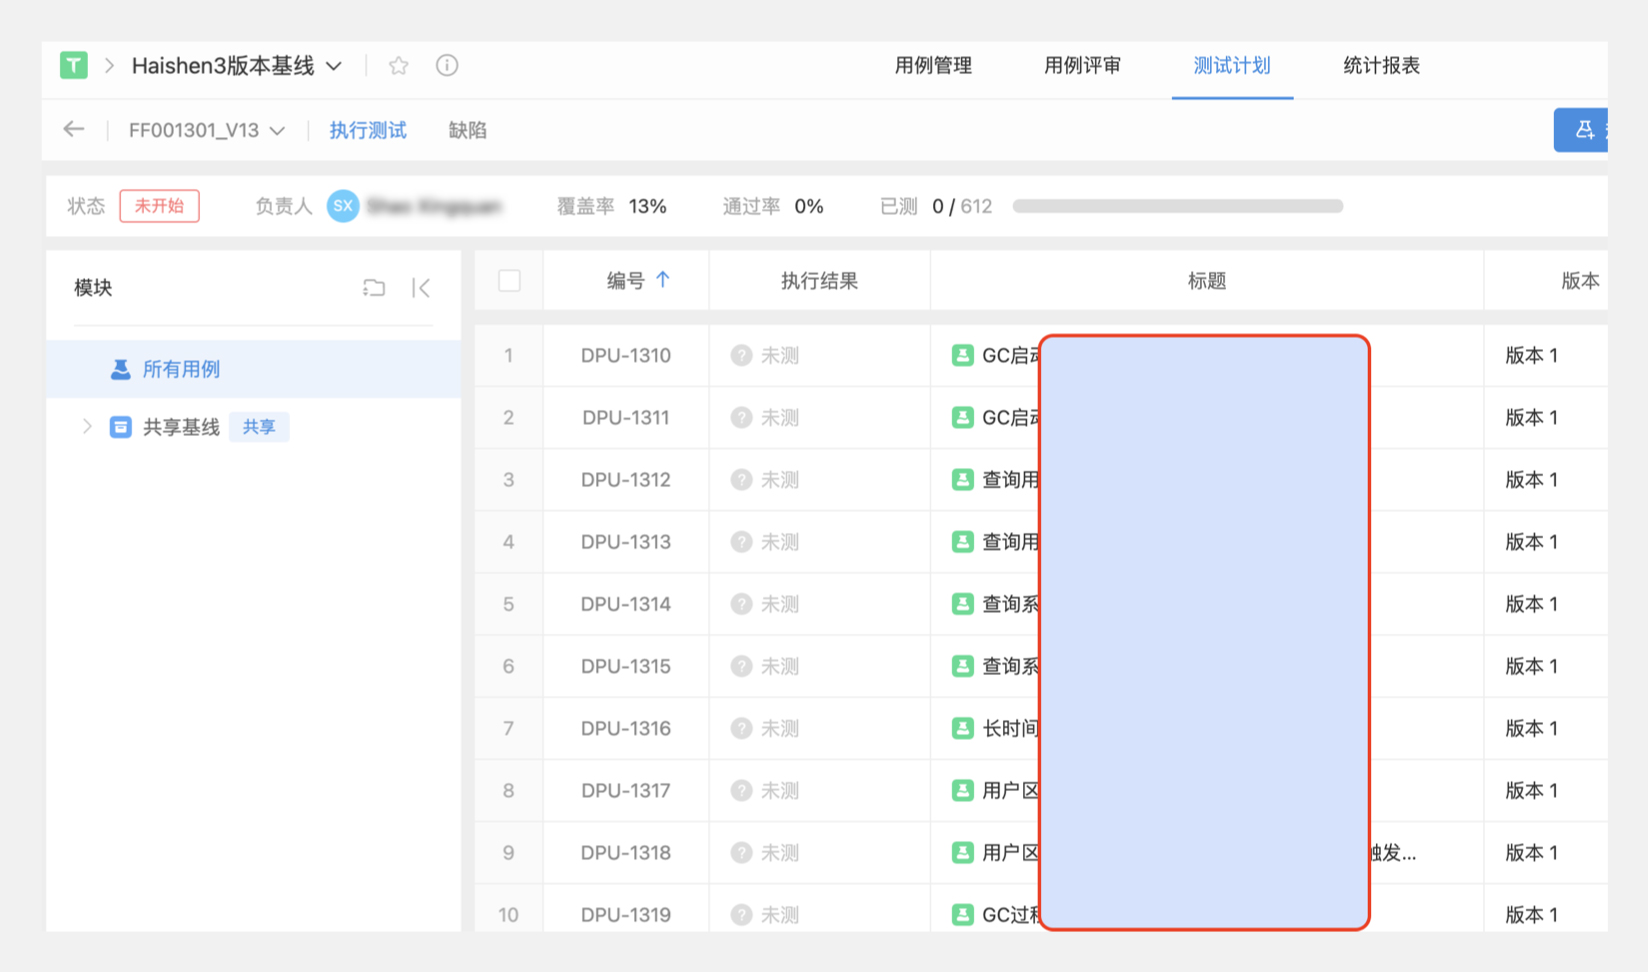Collapse the 模块 side panel

click(421, 288)
